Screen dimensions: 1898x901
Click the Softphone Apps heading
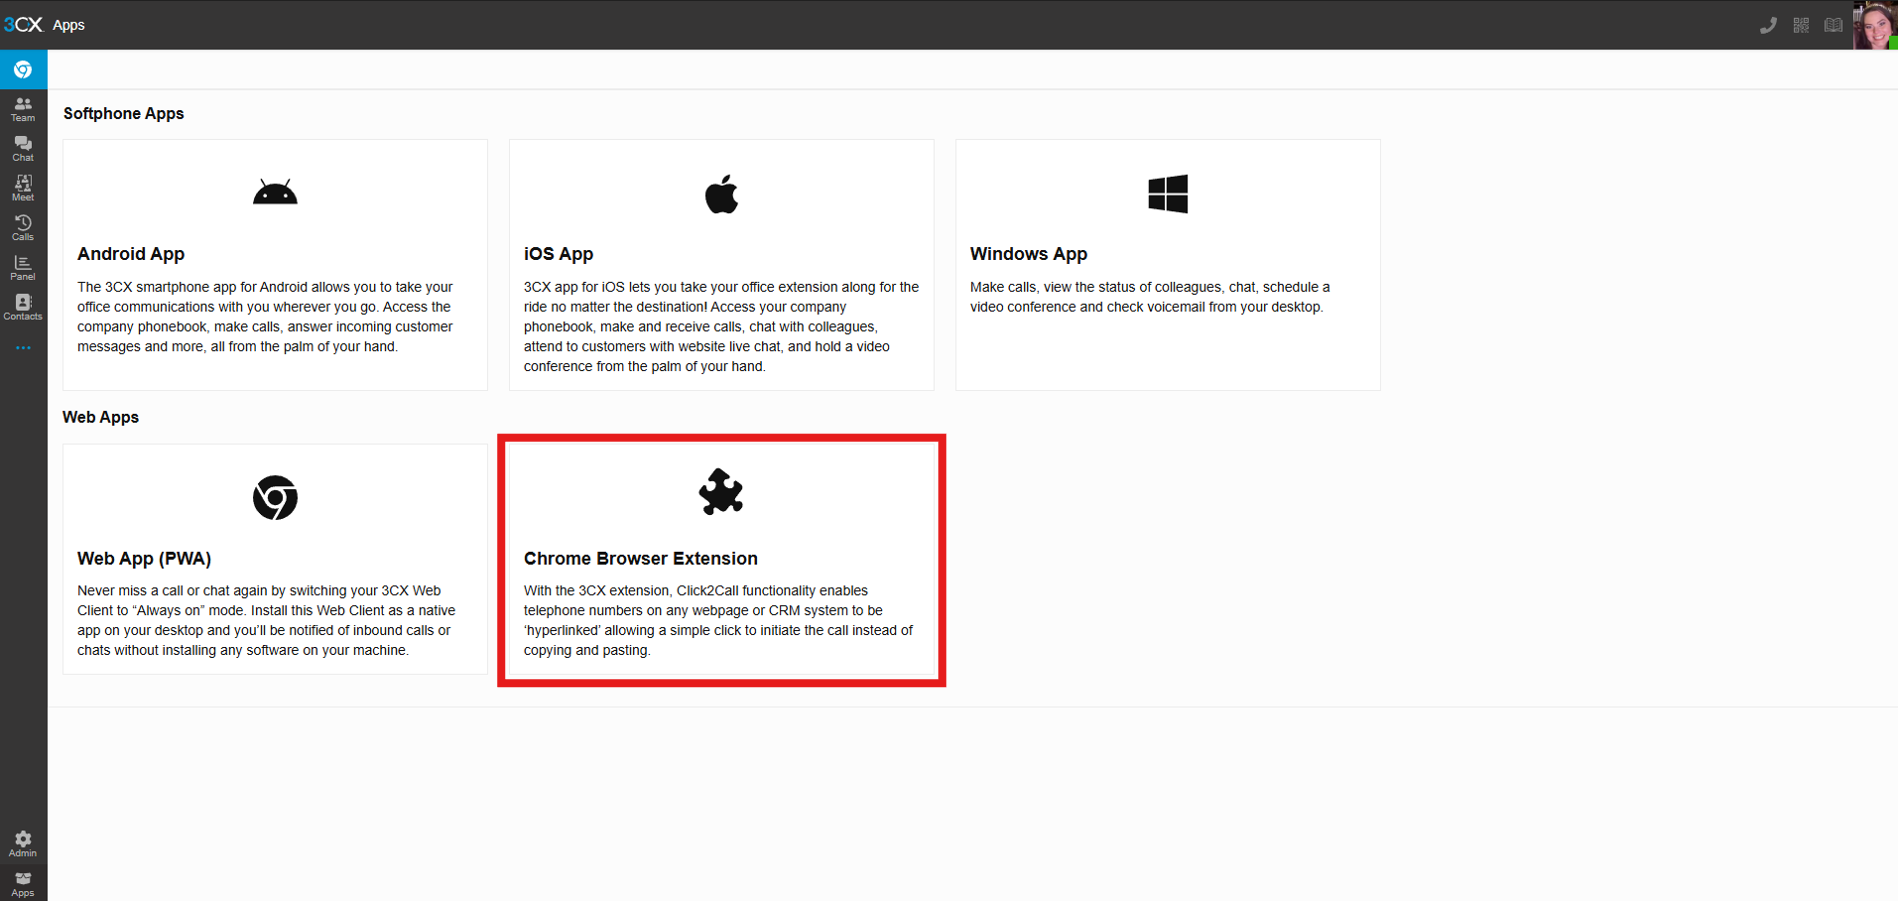[124, 114]
